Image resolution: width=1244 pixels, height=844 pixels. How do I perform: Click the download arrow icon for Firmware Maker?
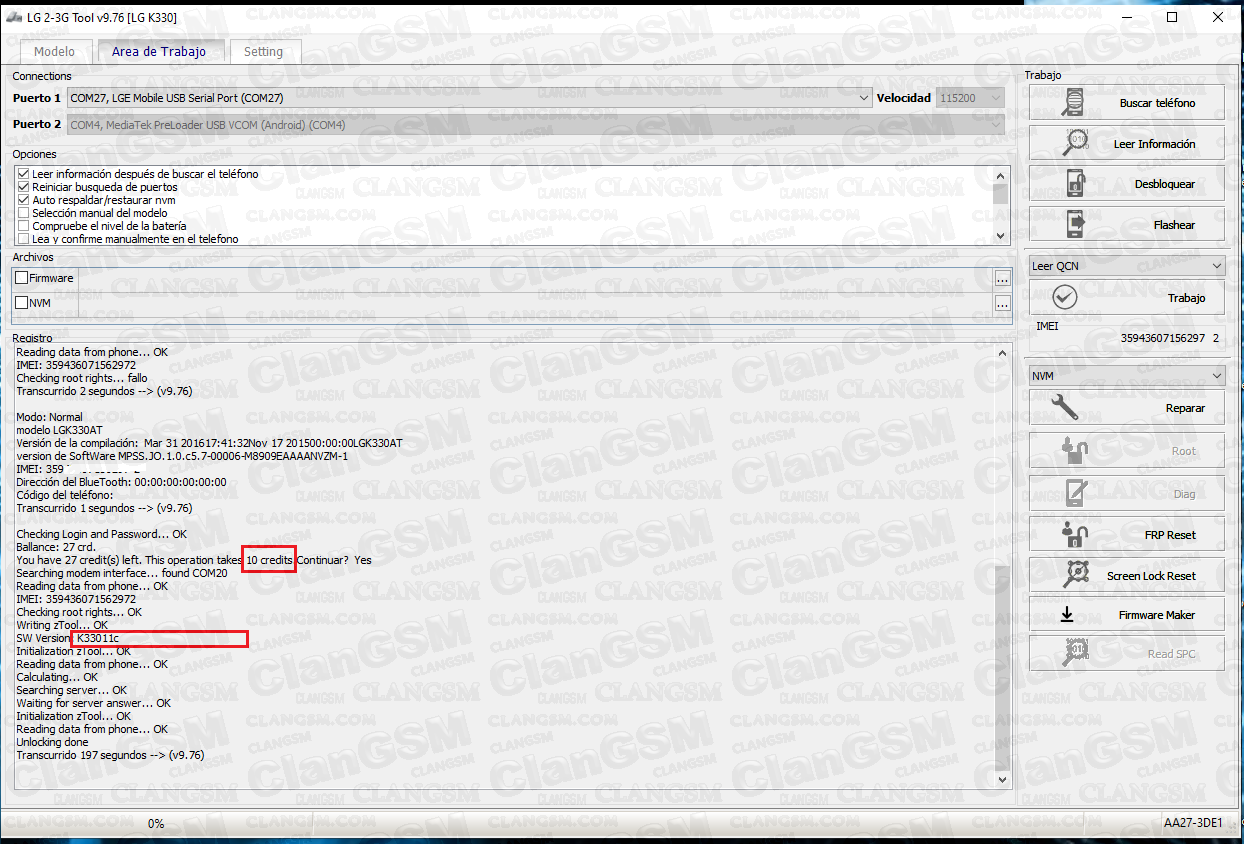[x=1067, y=615]
